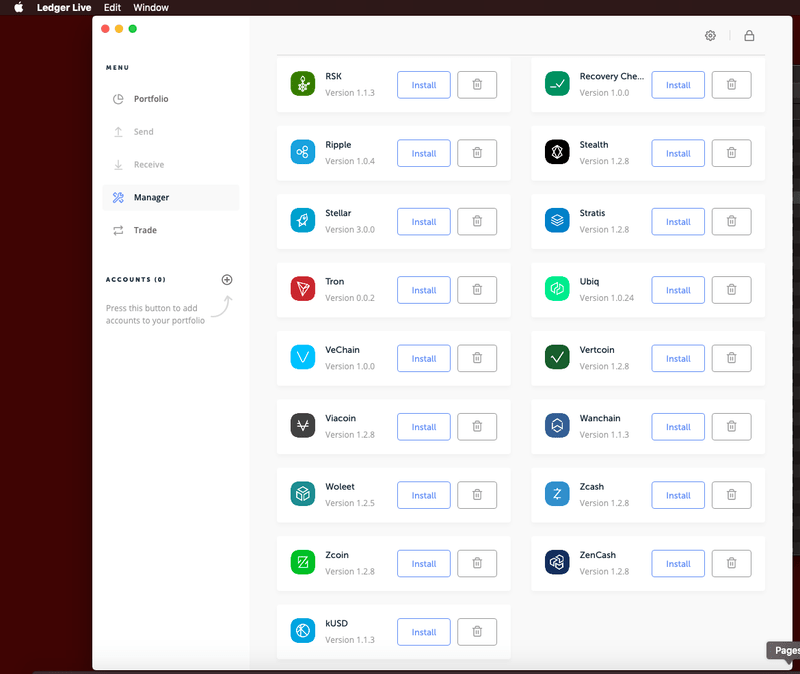
Task: Click the plus button to add accounts
Action: coord(227,279)
